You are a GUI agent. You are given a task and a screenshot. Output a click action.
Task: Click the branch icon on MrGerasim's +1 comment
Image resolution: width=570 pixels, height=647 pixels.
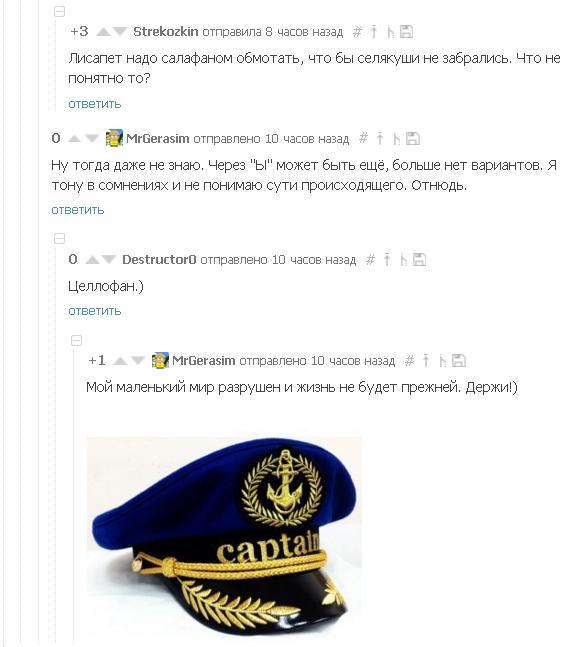click(x=442, y=361)
